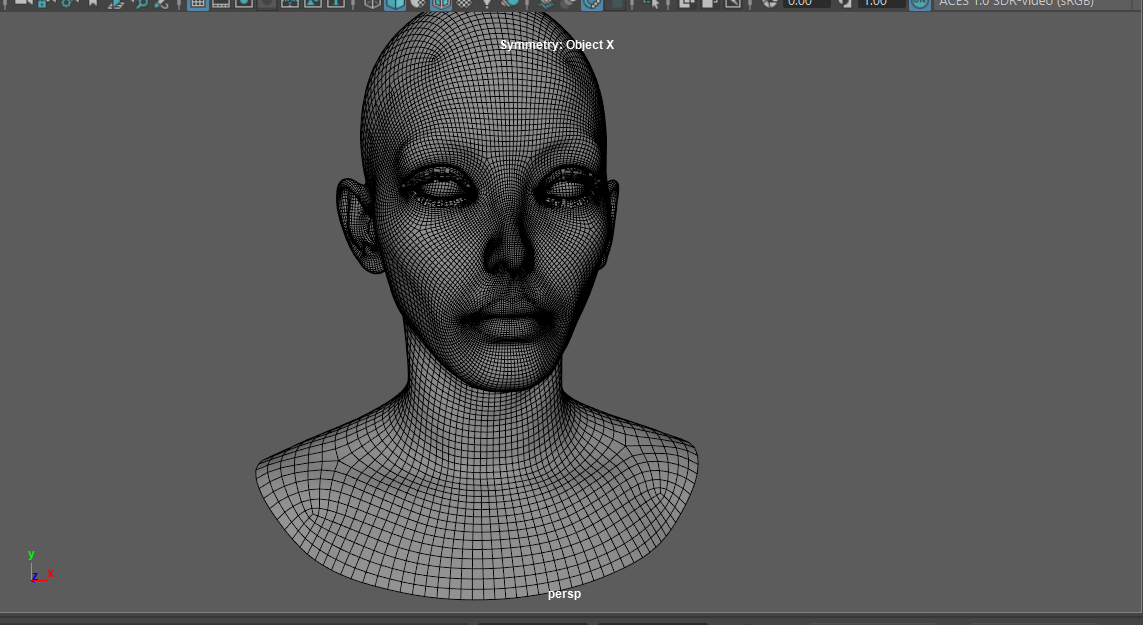The width and height of the screenshot is (1143, 625).
Task: Toggle the safe action overlay
Action: pos(313,3)
